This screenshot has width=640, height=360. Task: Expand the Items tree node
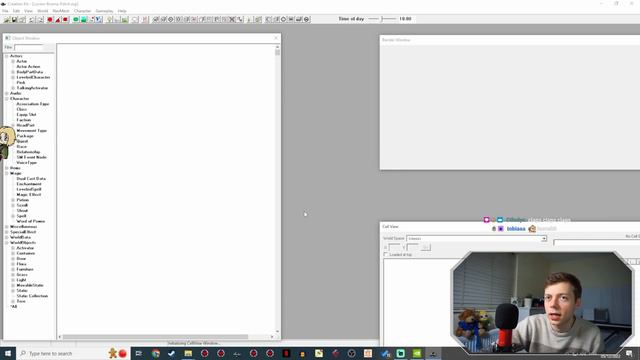pyautogui.click(x=7, y=168)
